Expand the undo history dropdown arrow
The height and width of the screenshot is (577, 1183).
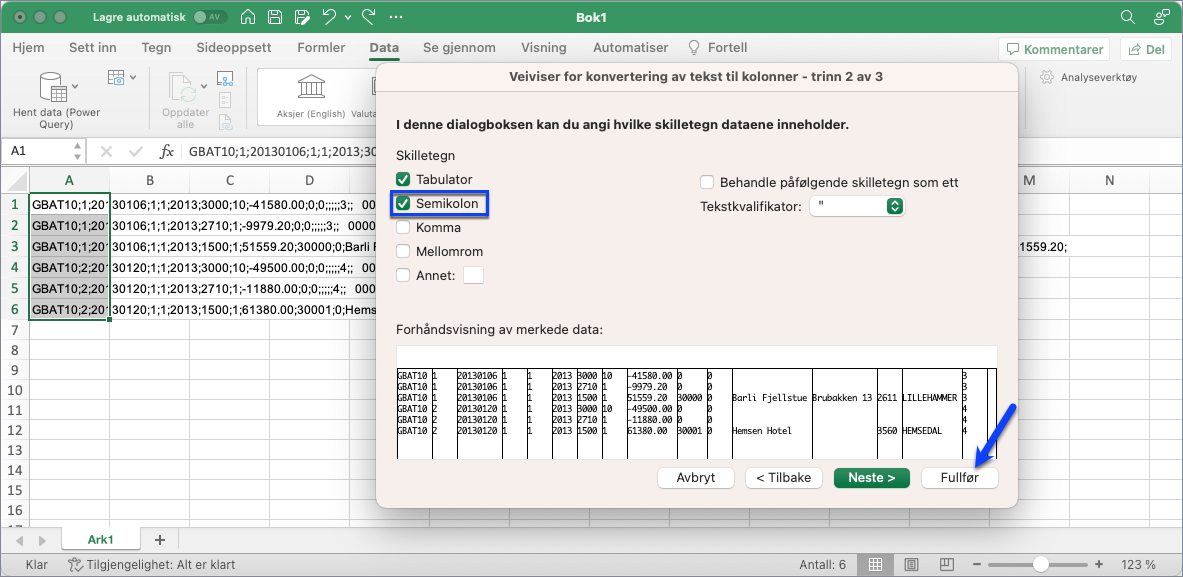[347, 17]
